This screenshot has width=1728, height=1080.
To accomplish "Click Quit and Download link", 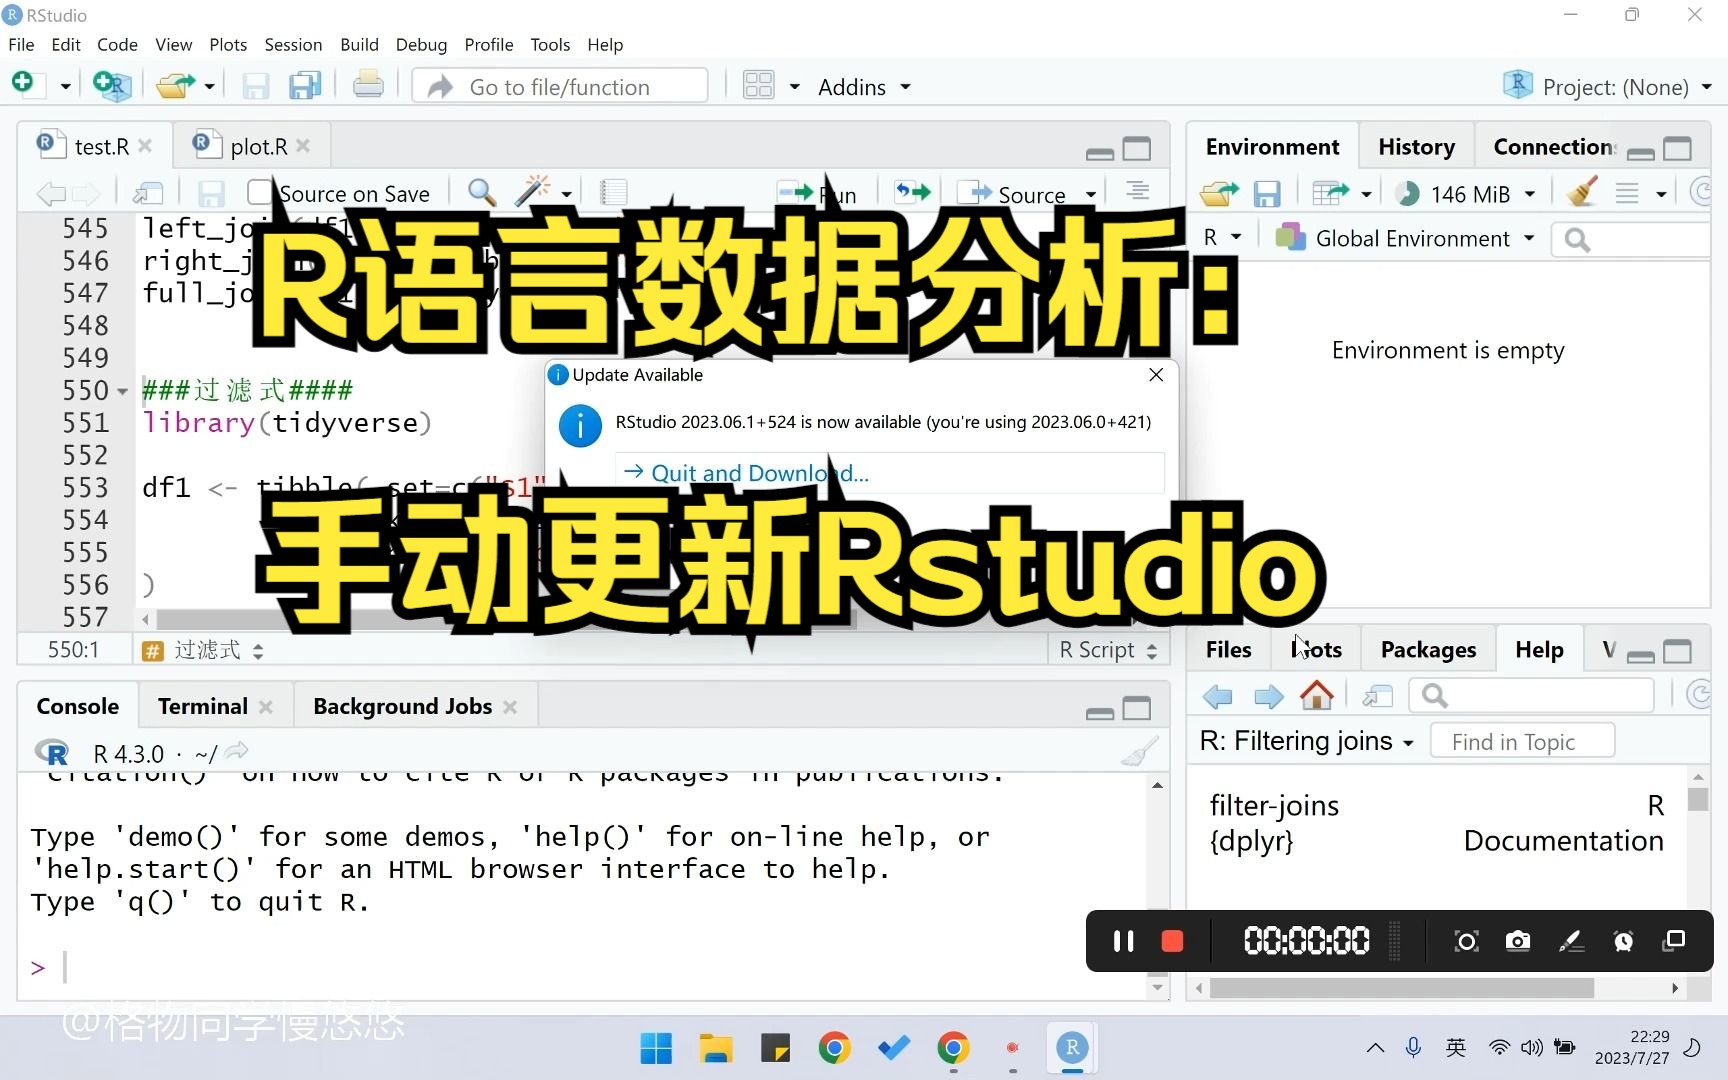I will (x=758, y=473).
